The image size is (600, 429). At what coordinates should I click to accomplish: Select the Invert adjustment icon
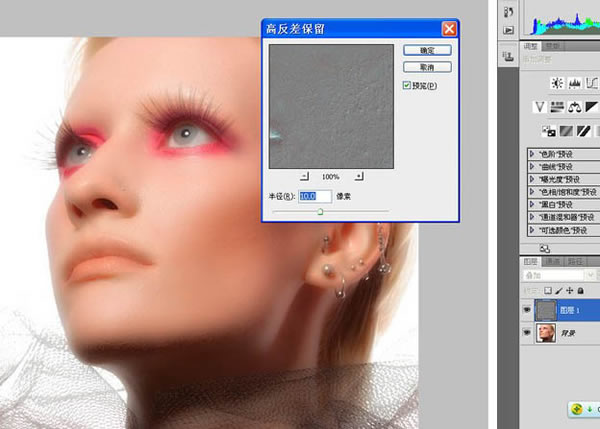point(549,131)
